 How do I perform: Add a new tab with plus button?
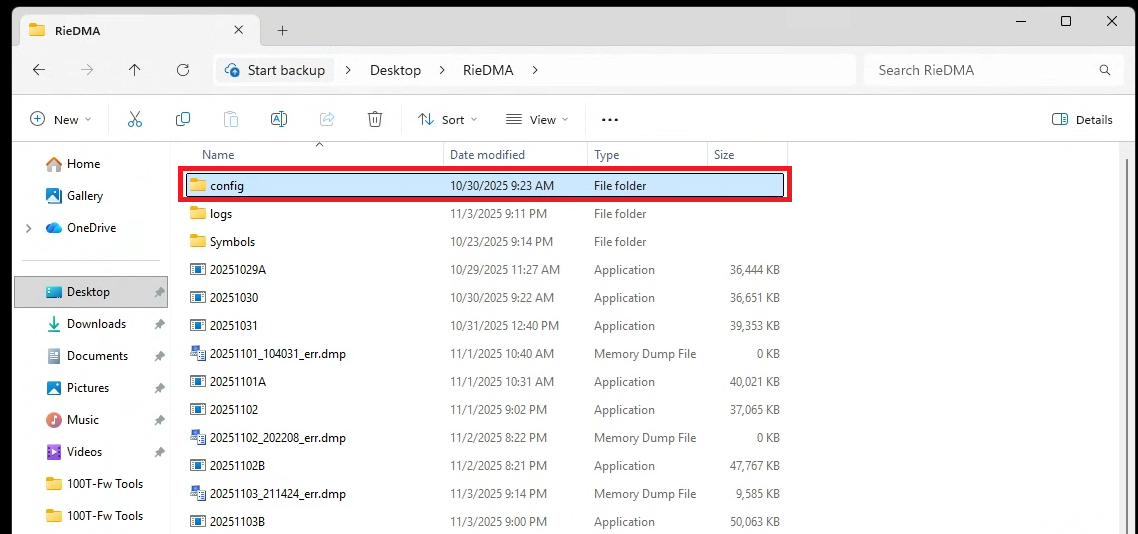[282, 30]
